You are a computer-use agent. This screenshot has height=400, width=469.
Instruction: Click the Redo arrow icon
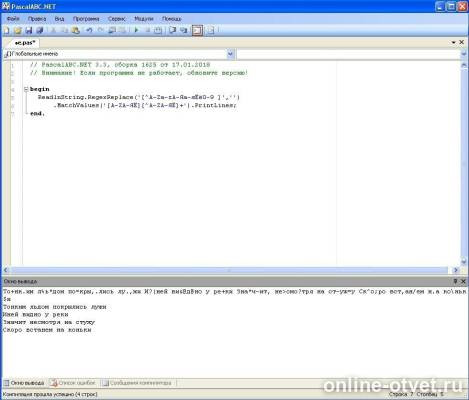pos(100,31)
